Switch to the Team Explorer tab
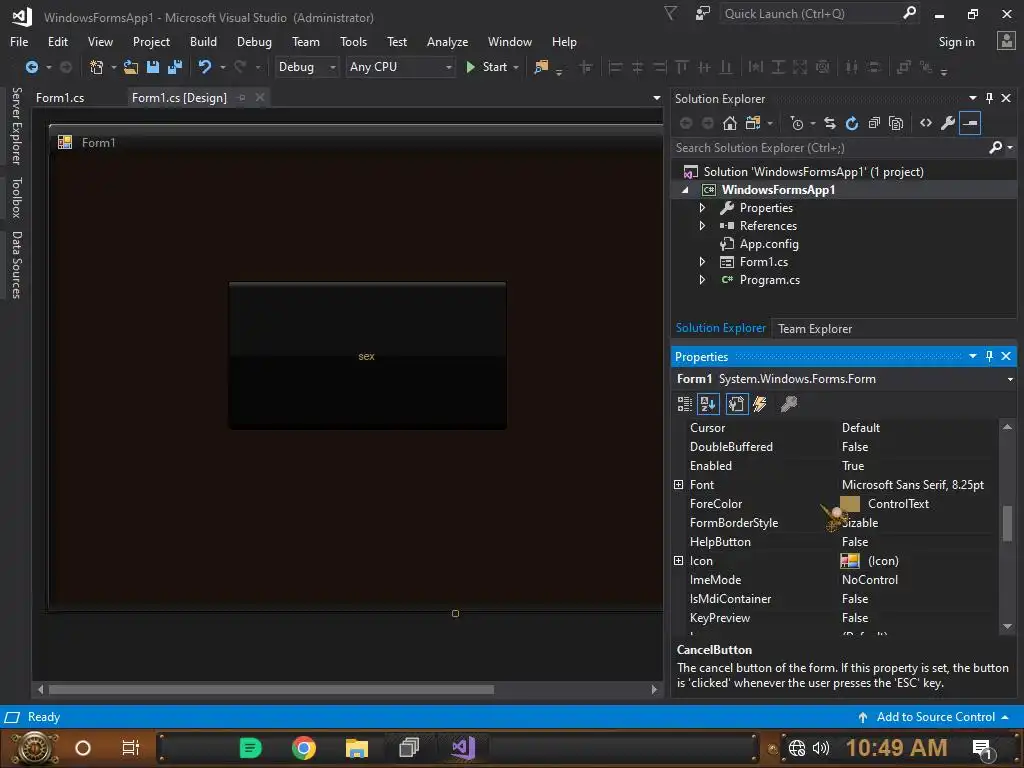 (x=814, y=328)
